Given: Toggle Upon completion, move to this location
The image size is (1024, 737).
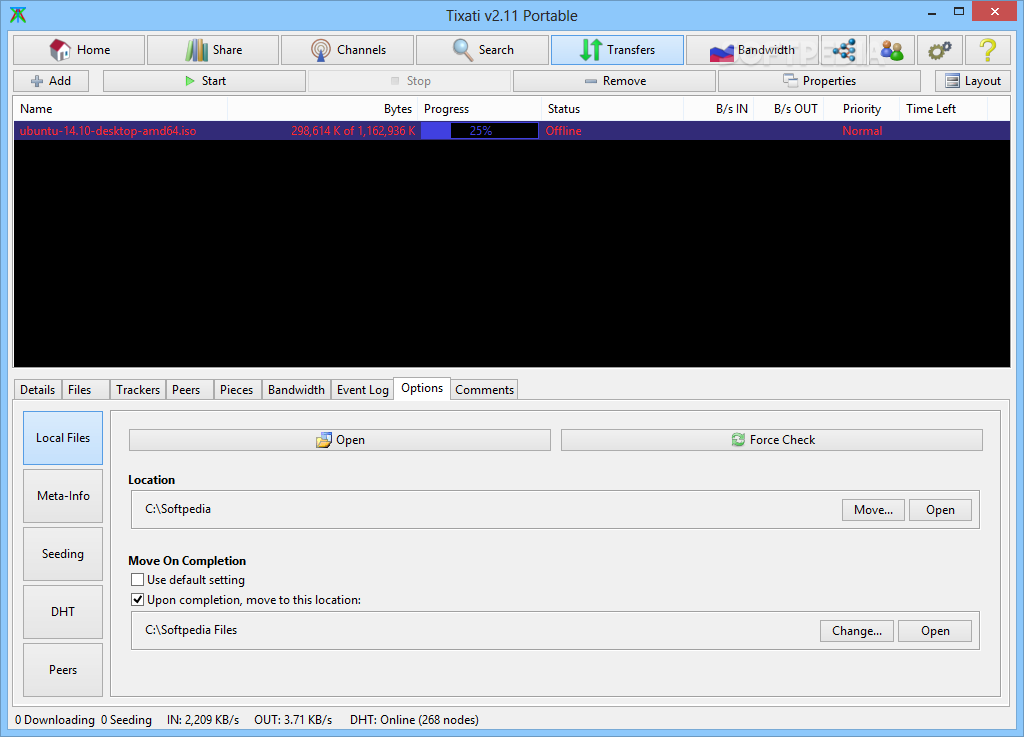Looking at the screenshot, I should pos(137,599).
